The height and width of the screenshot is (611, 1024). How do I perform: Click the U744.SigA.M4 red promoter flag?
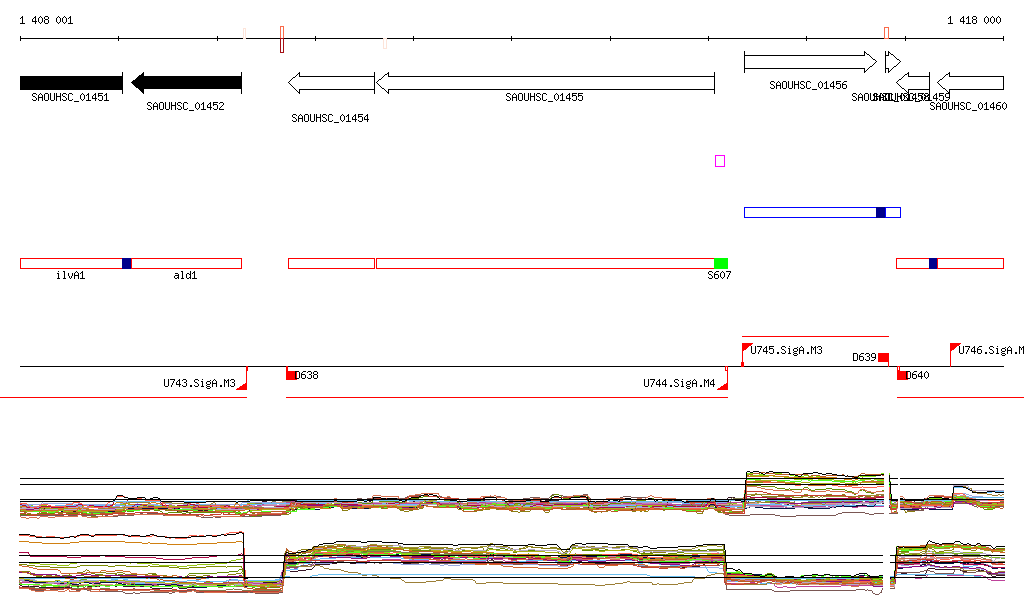pyautogui.click(x=722, y=386)
